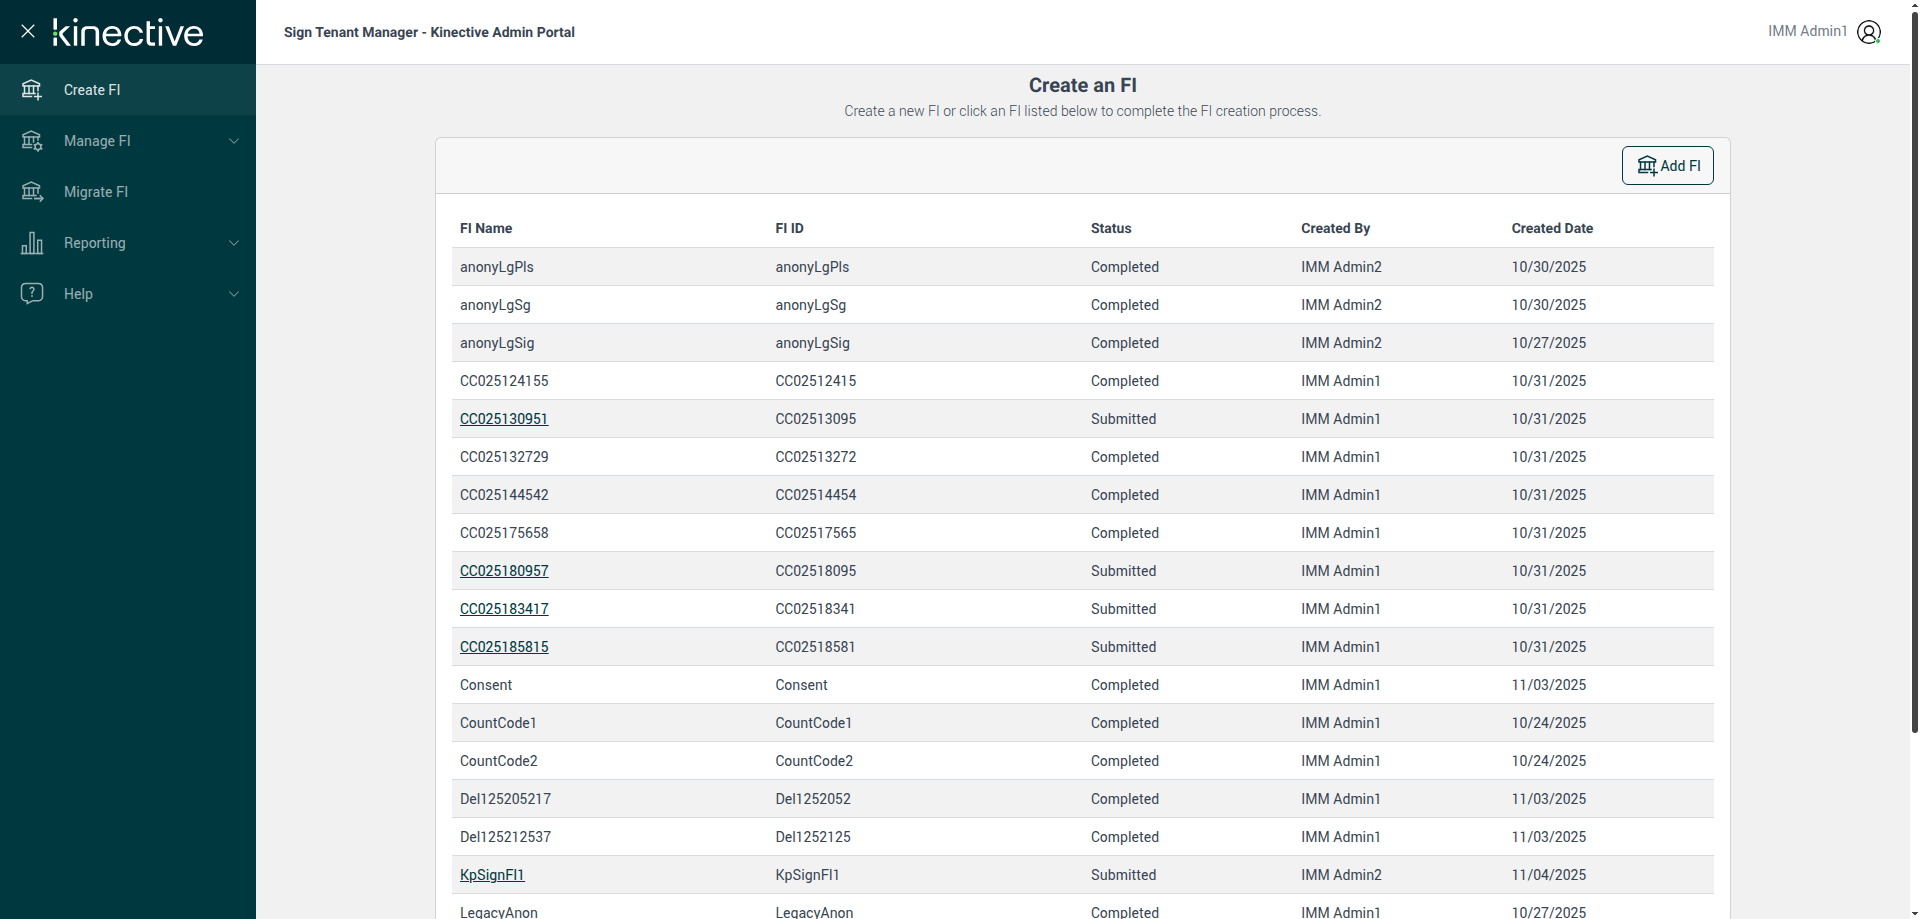1920x919 pixels.
Task: Open the user profile avatar icon
Action: click(1869, 32)
